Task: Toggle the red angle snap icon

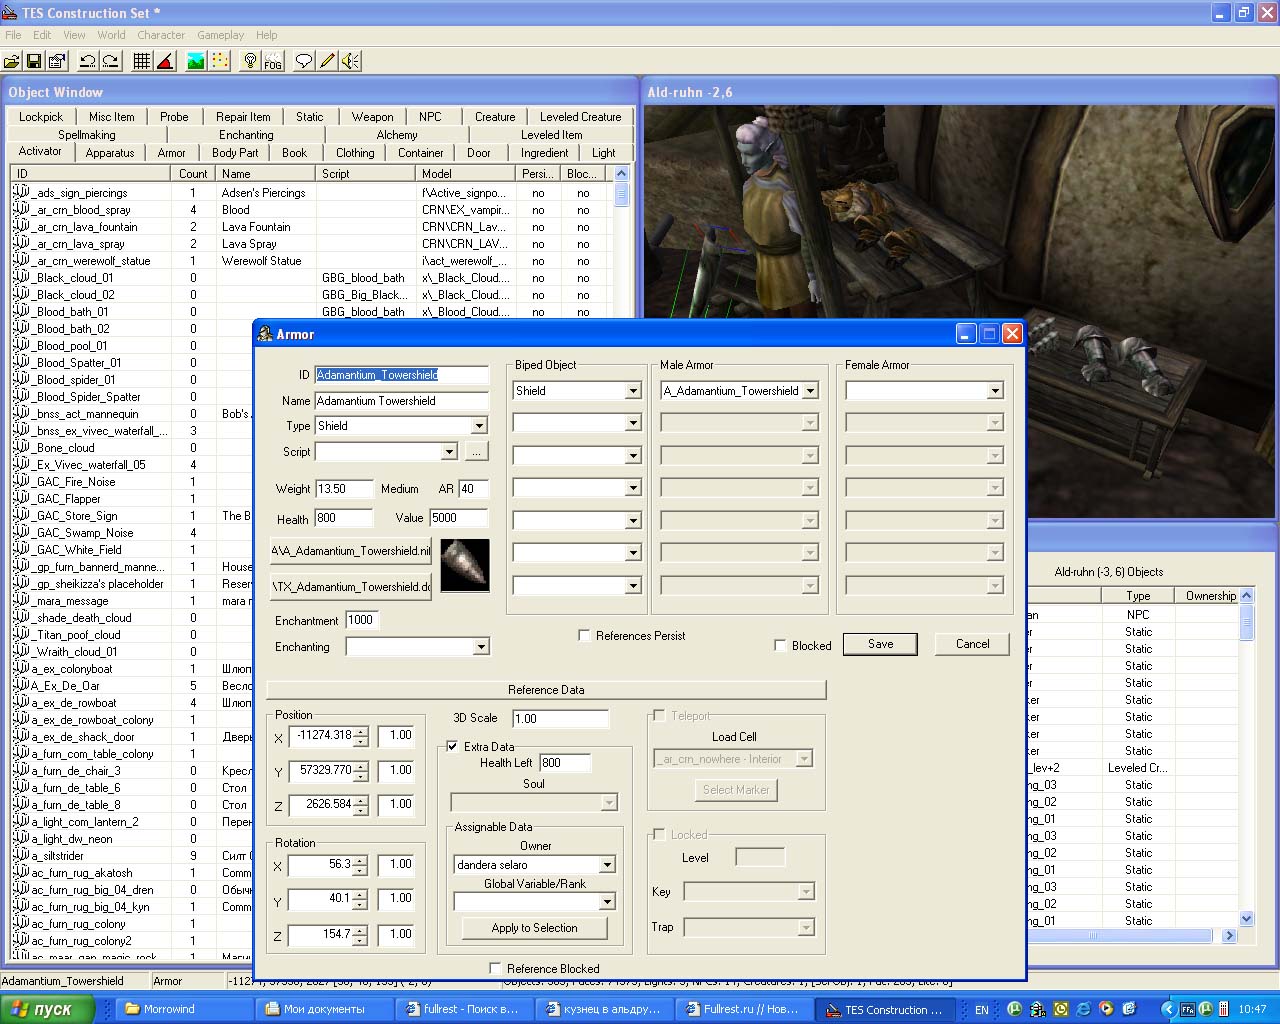Action: (x=165, y=61)
